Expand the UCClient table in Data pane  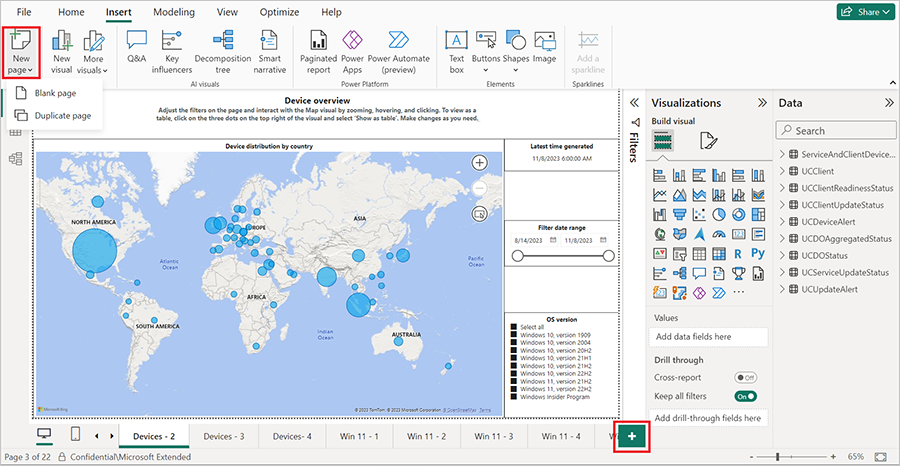[781, 171]
